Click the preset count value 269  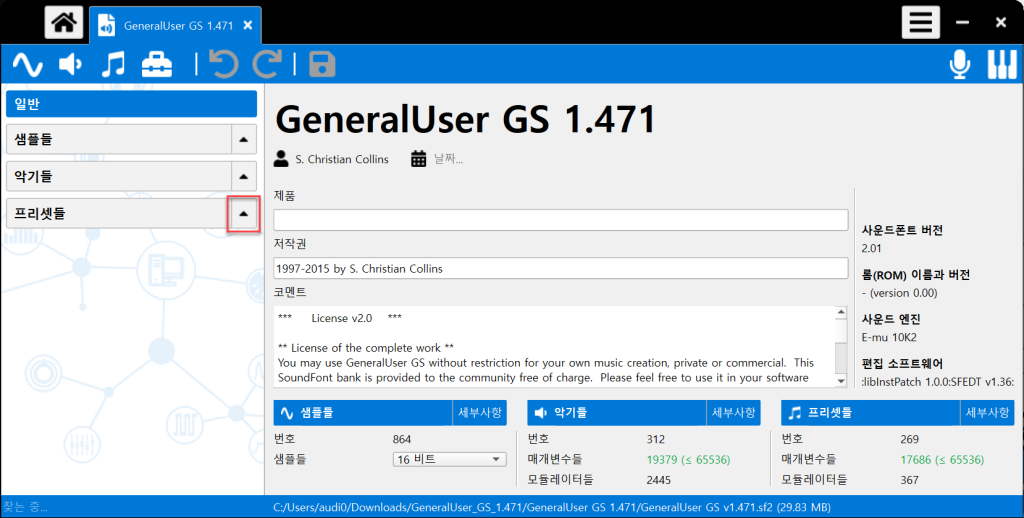click(x=909, y=440)
